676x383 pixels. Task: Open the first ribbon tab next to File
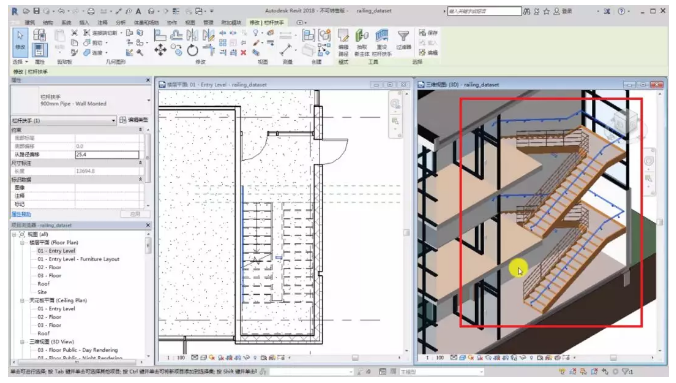point(29,22)
